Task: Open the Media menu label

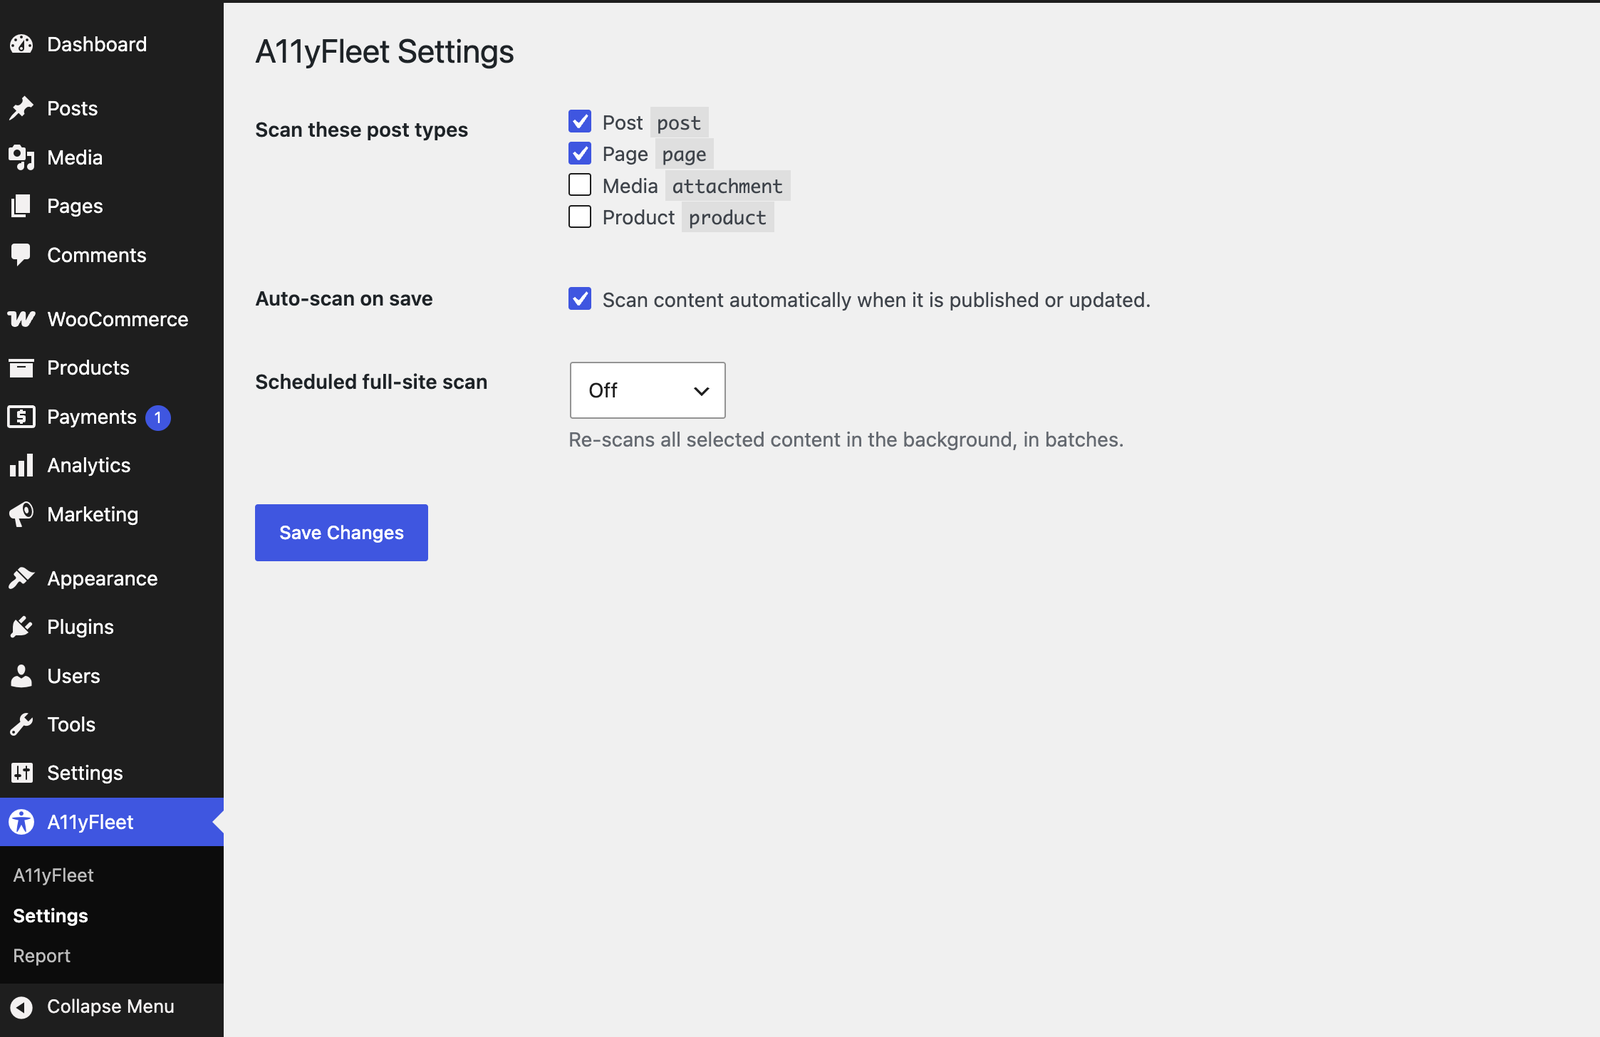Action: pyautogui.click(x=75, y=157)
